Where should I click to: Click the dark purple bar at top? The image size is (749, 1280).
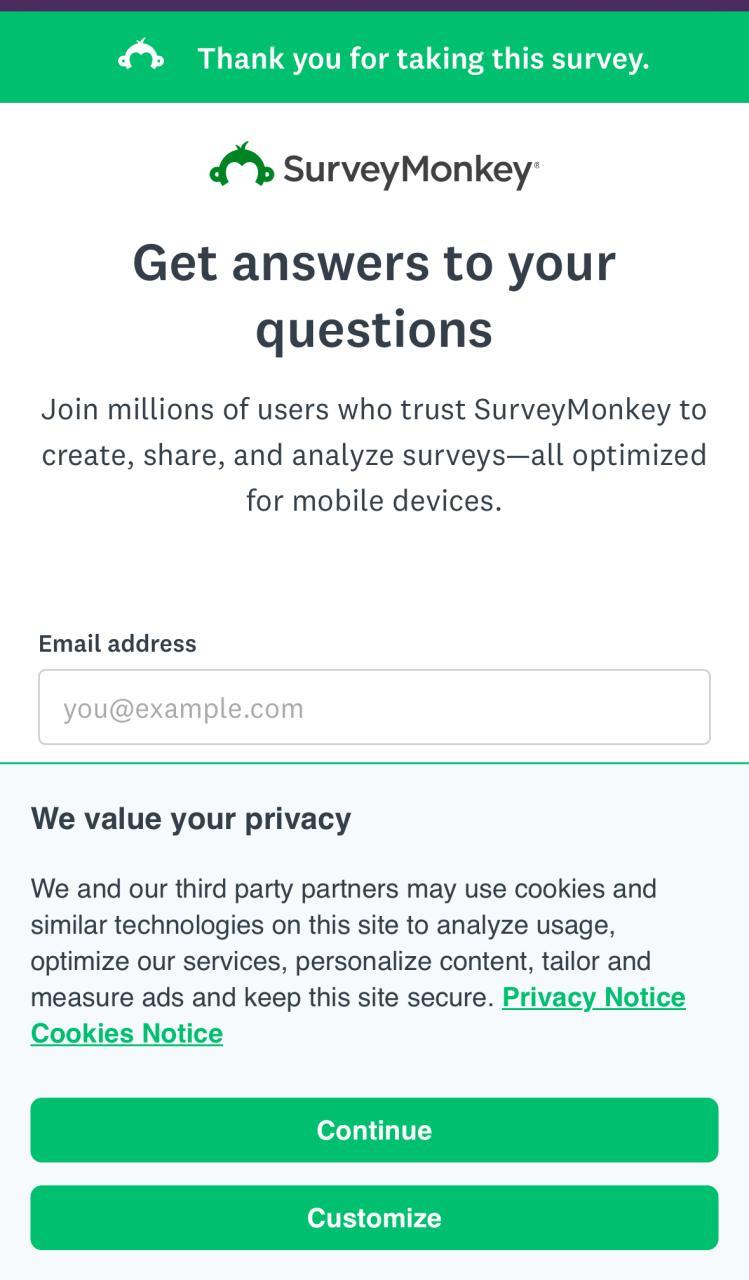tap(374, 5)
